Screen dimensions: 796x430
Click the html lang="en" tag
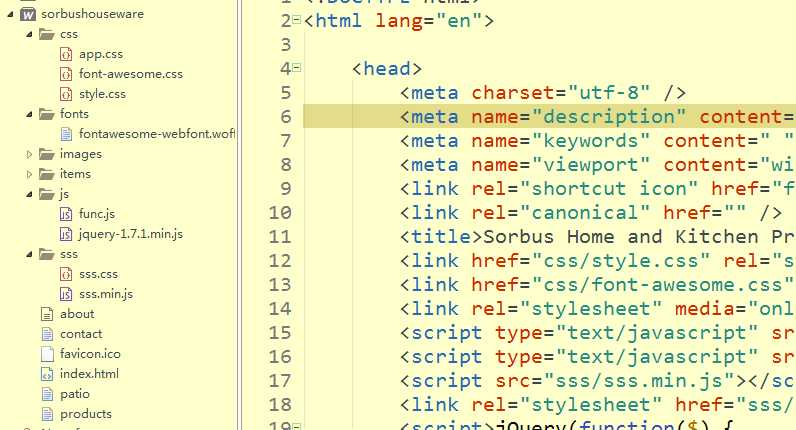[x=399, y=20]
